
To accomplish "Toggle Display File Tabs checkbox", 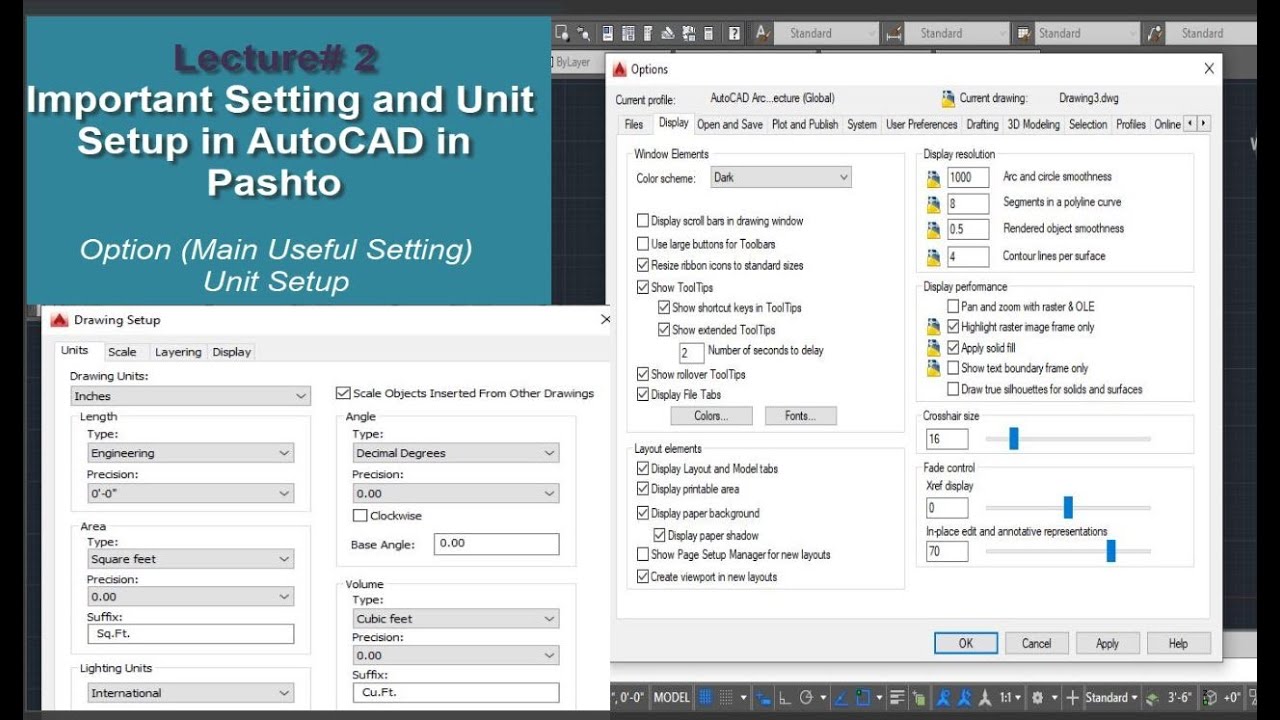I will point(643,395).
